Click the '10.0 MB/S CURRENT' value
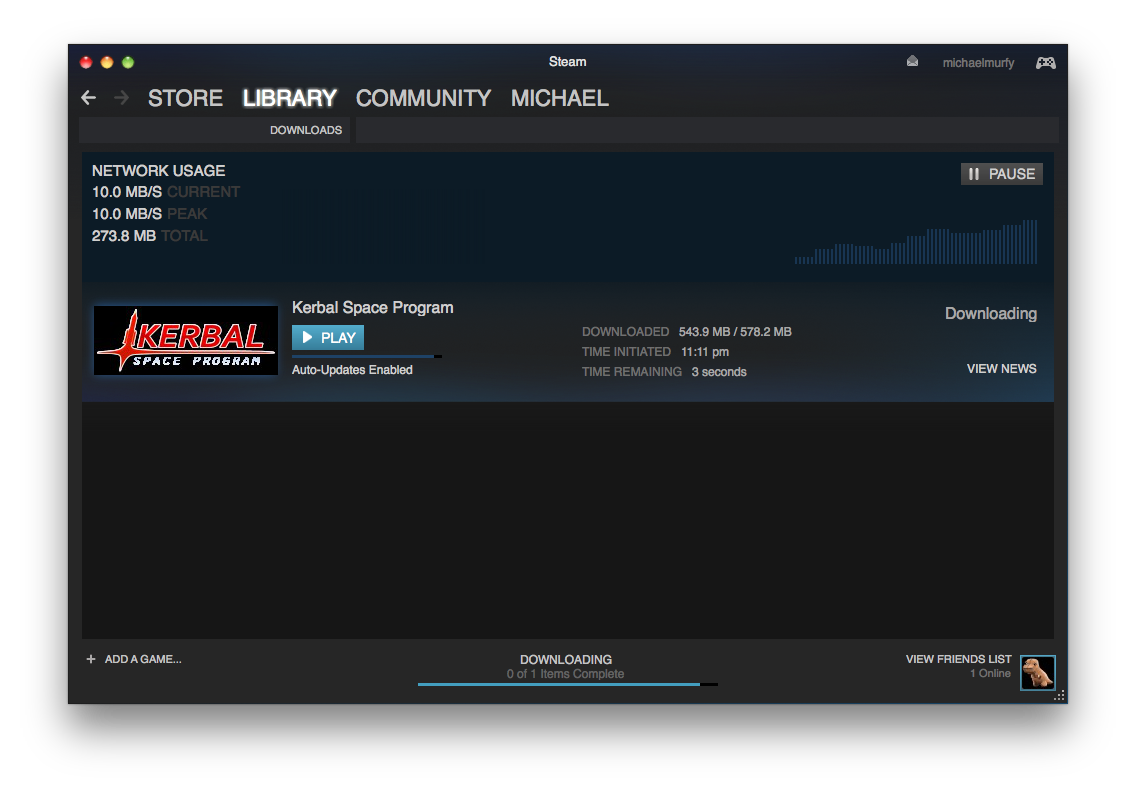The image size is (1136, 796). point(166,192)
